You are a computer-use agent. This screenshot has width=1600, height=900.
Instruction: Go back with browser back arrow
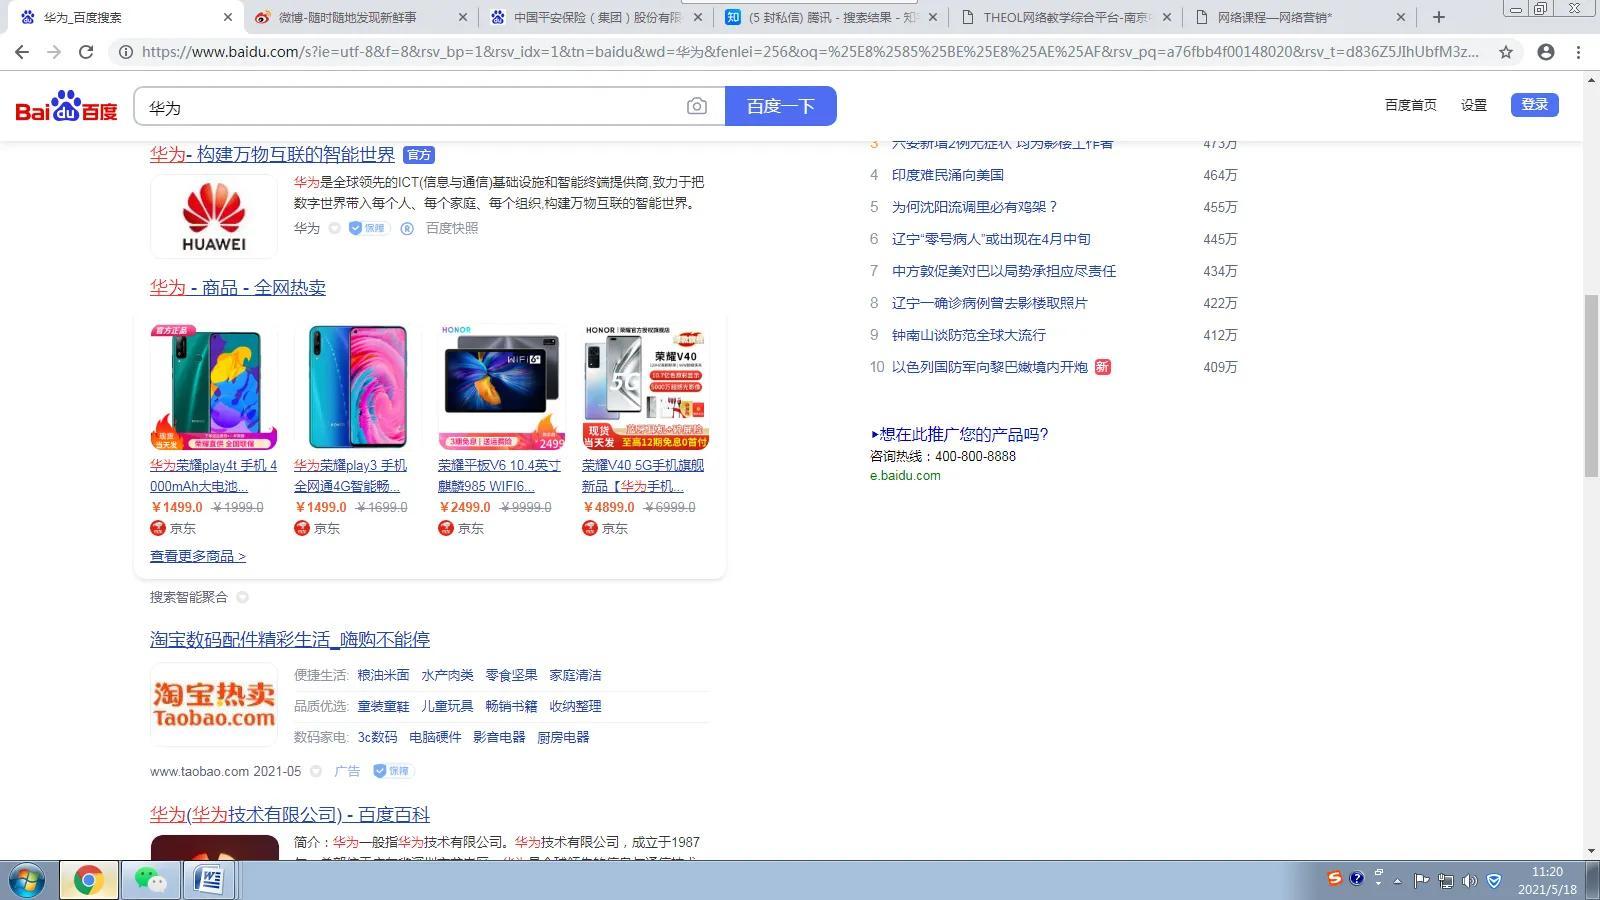coord(22,52)
